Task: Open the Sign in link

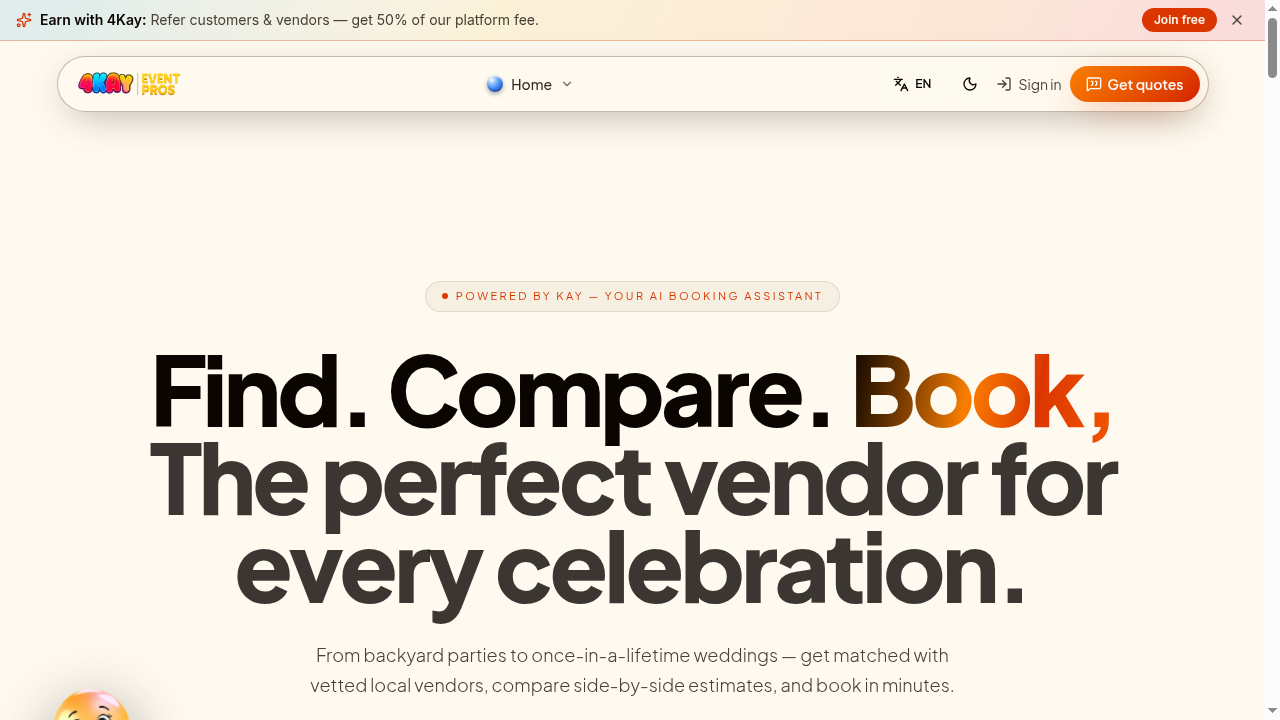Action: tap(1029, 84)
